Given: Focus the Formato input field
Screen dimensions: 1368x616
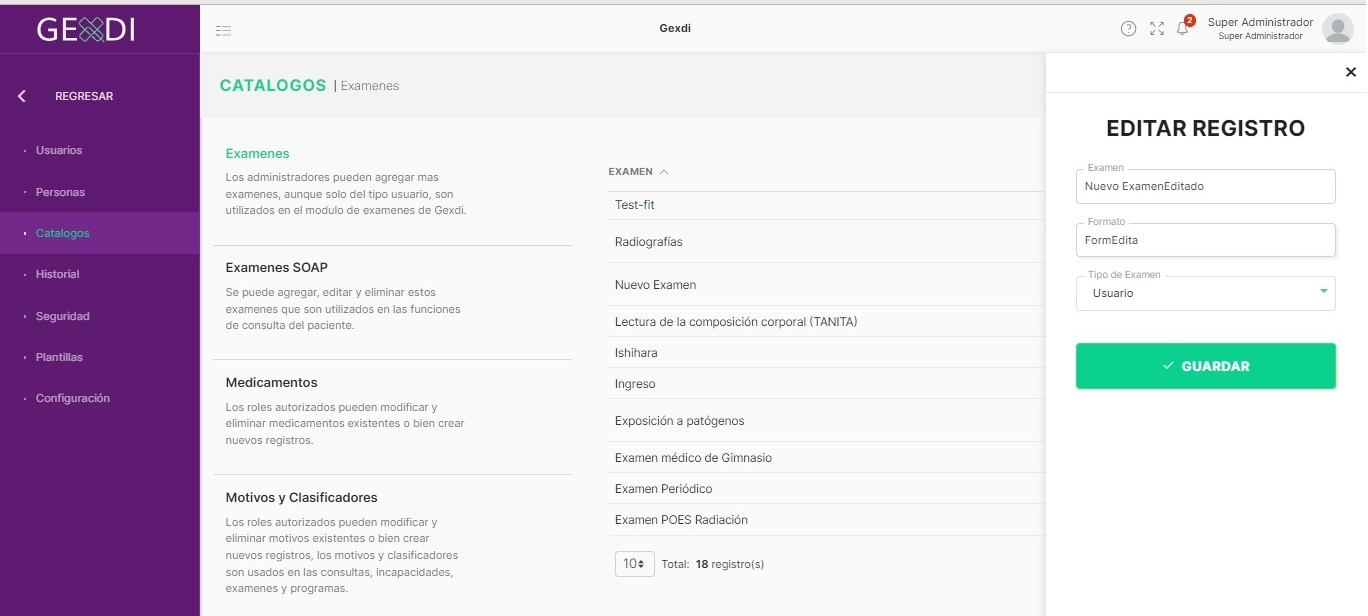Looking at the screenshot, I should pyautogui.click(x=1205, y=240).
